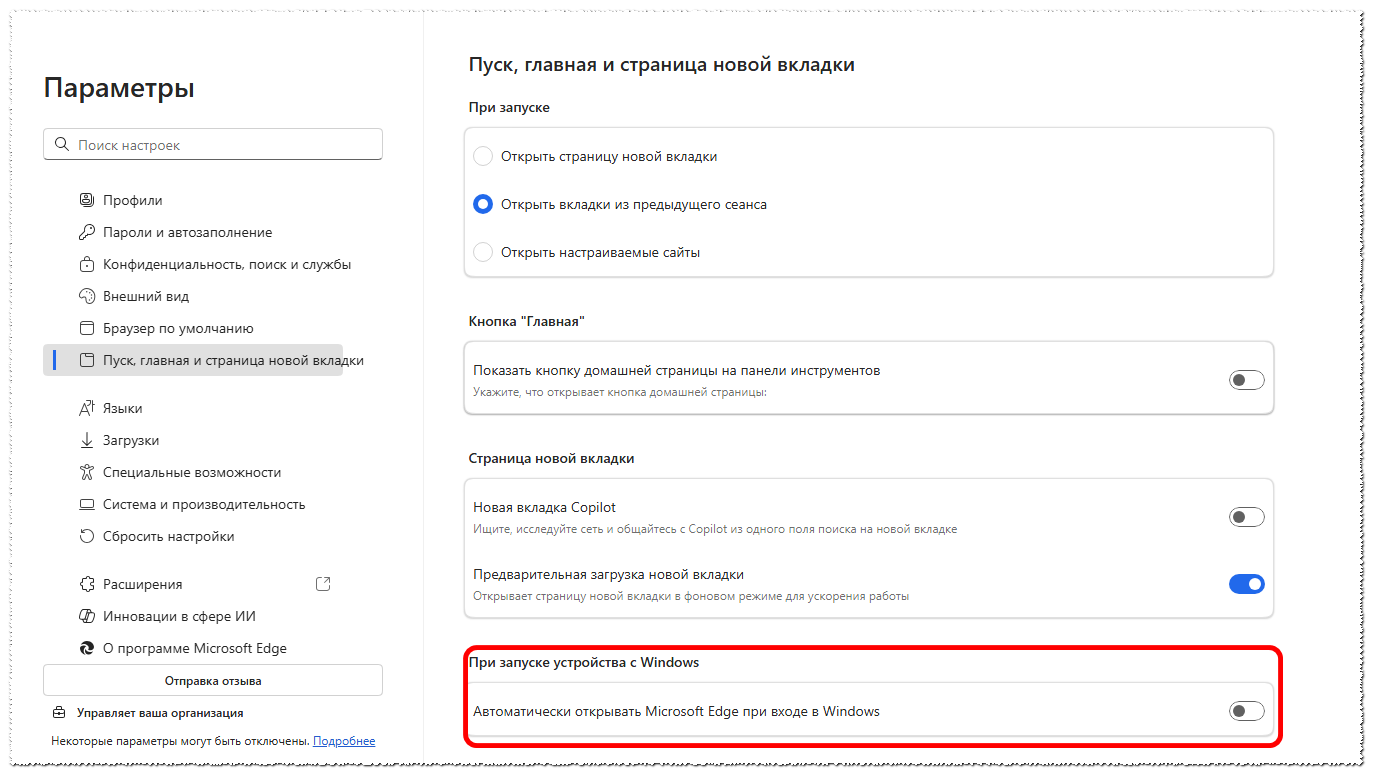The height and width of the screenshot is (775, 1373).
Task: Click the key icon beside Пароли и автозаполнение
Action: [86, 232]
